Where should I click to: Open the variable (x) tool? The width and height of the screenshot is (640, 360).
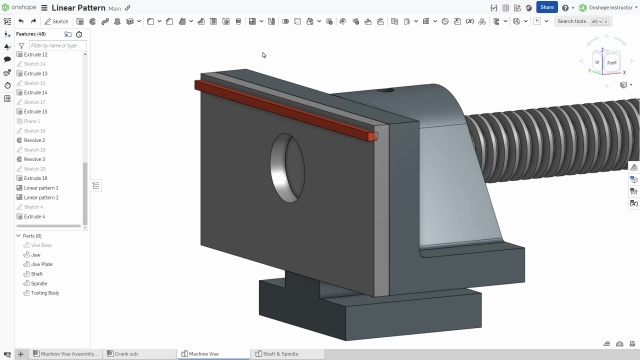click(470, 21)
